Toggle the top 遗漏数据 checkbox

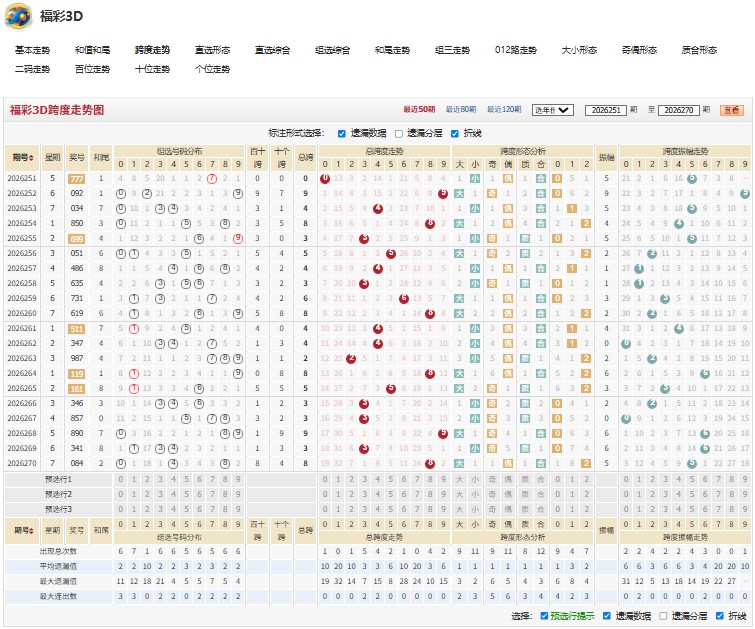[342, 133]
